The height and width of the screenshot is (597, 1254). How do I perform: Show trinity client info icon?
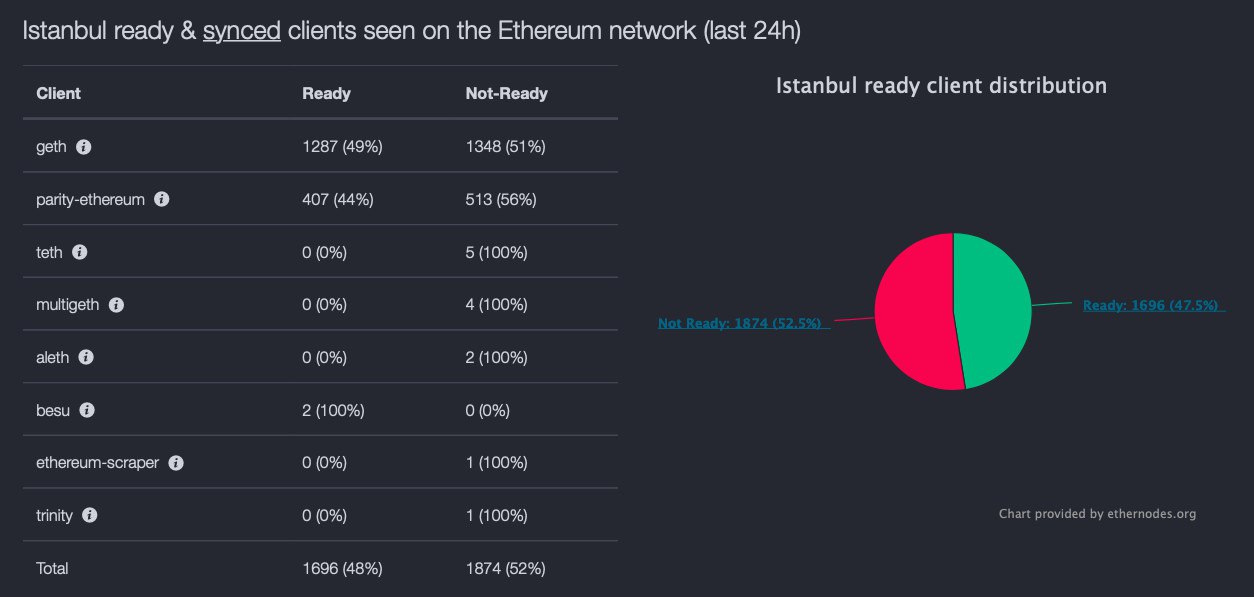(x=90, y=515)
